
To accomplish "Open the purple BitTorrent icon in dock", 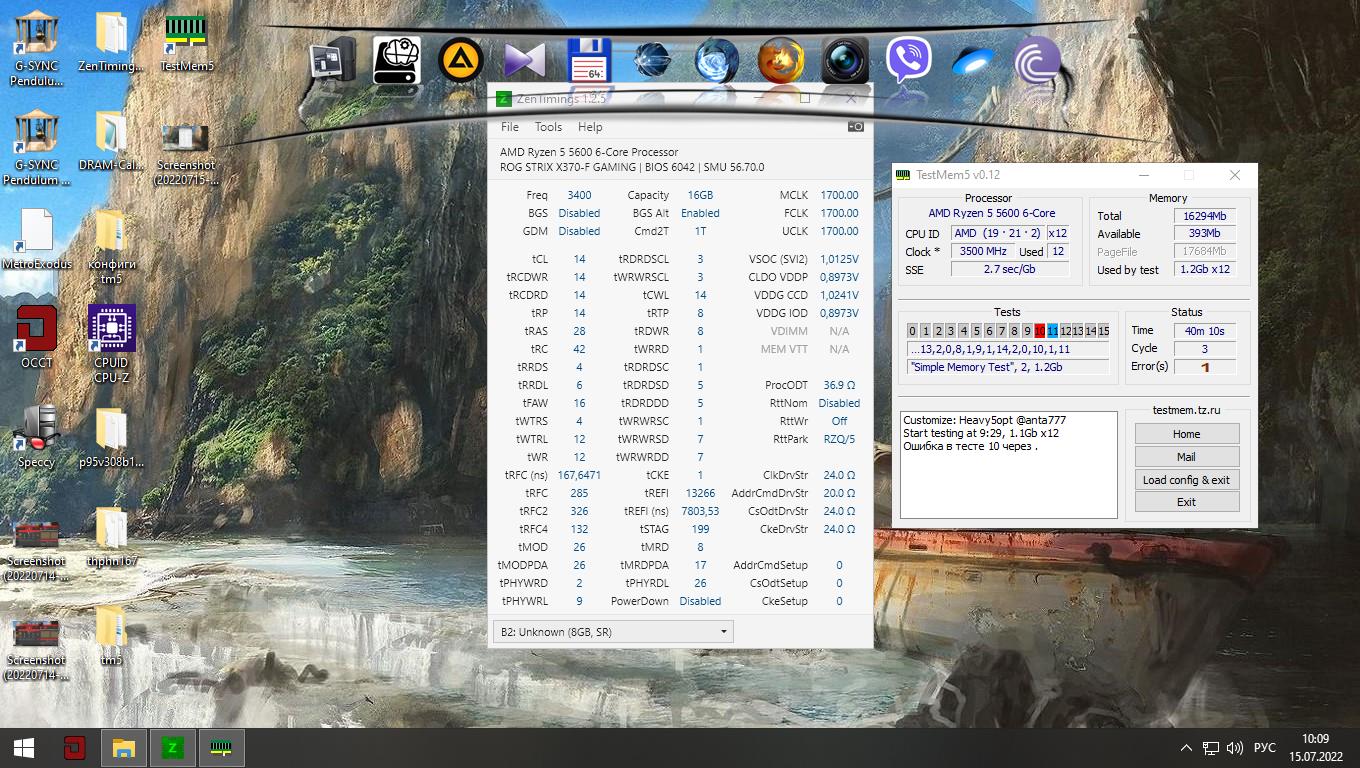I will click(x=1037, y=61).
